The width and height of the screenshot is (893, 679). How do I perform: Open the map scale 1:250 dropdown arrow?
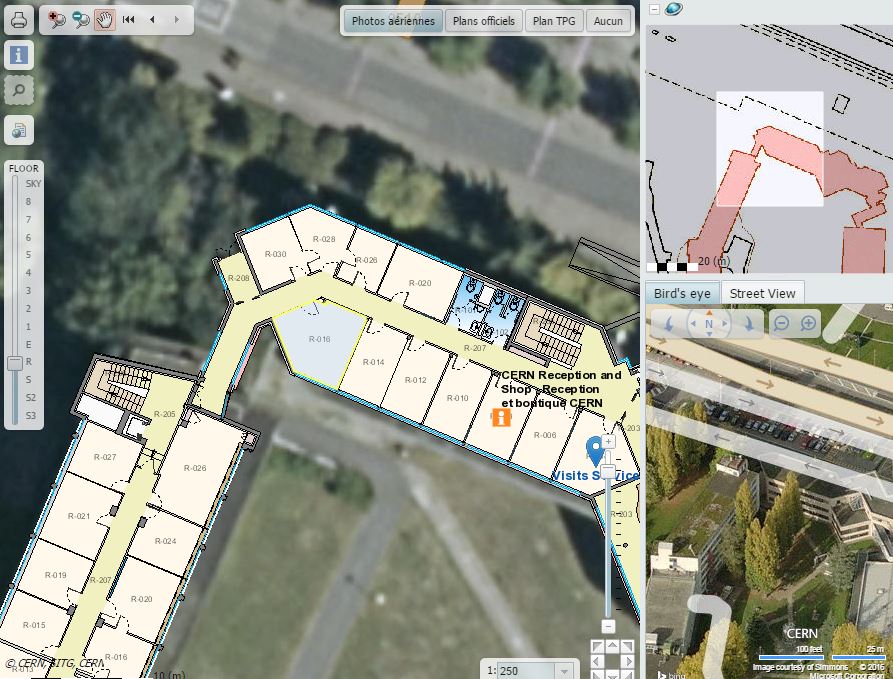[x=564, y=670]
